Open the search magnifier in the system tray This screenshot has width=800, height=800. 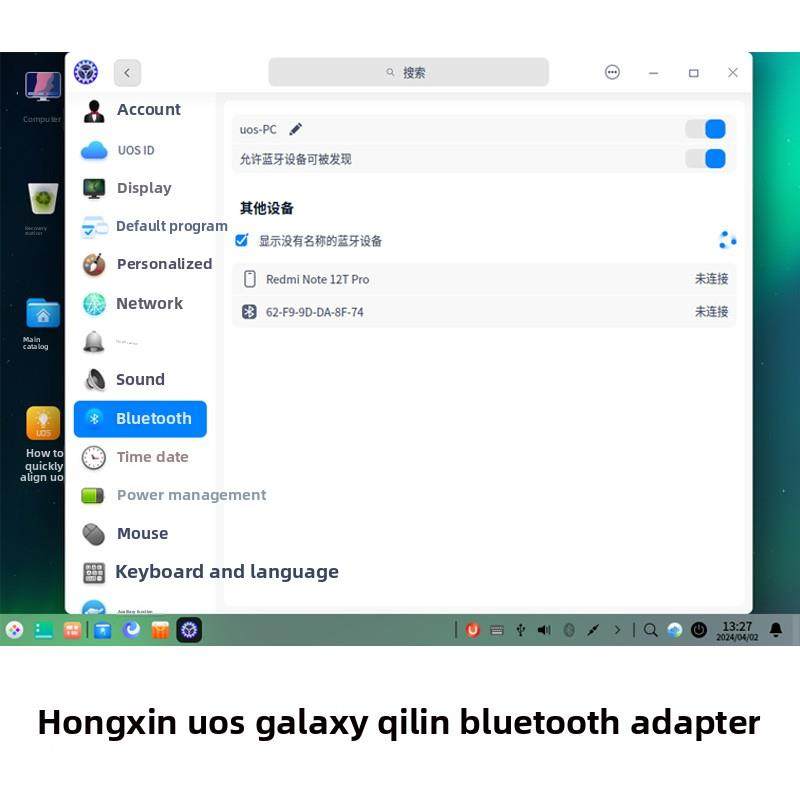(650, 630)
